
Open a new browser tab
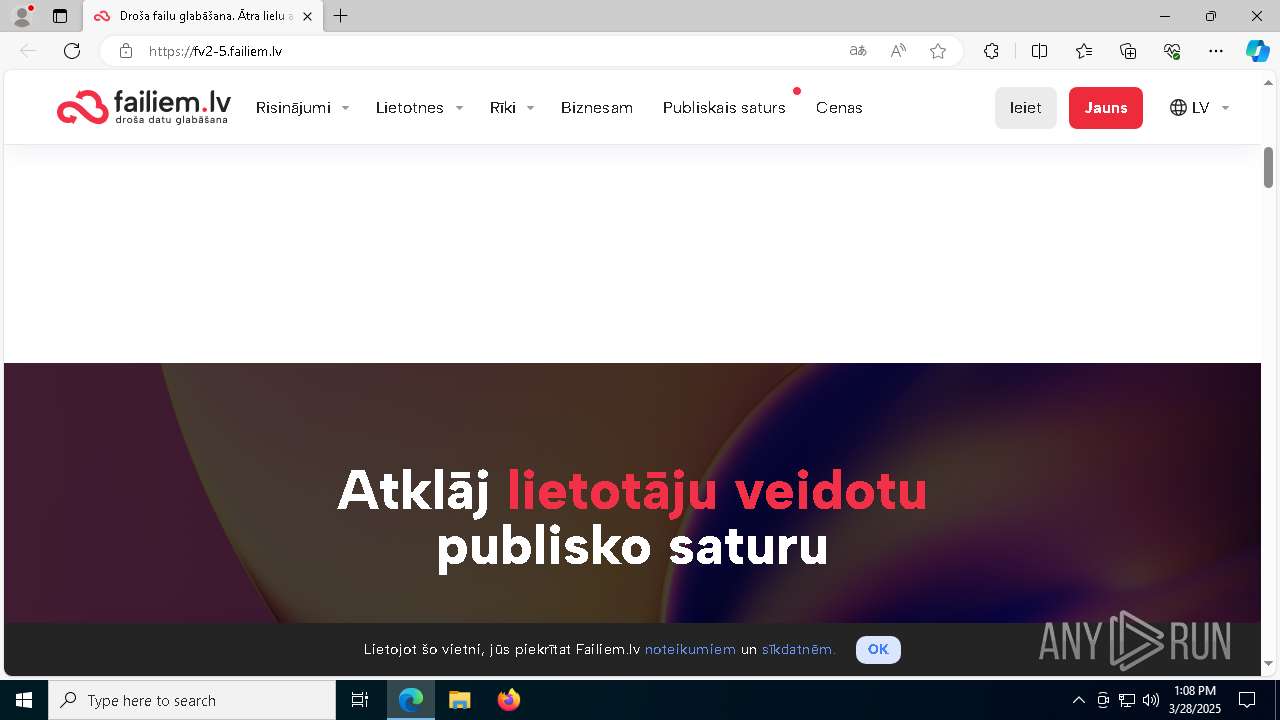(x=341, y=16)
